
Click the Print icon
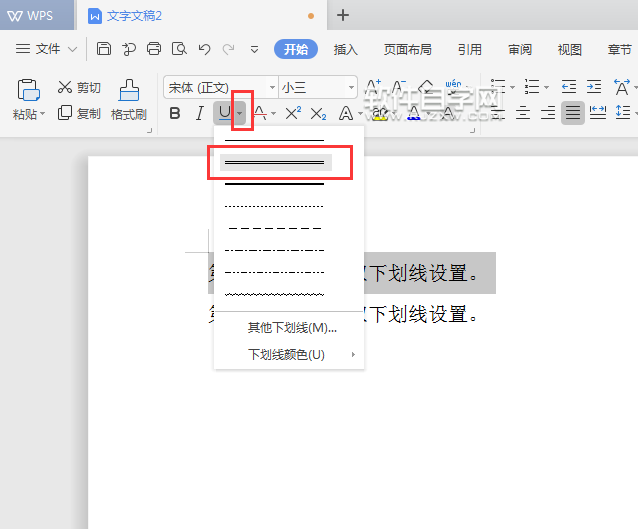click(x=154, y=49)
